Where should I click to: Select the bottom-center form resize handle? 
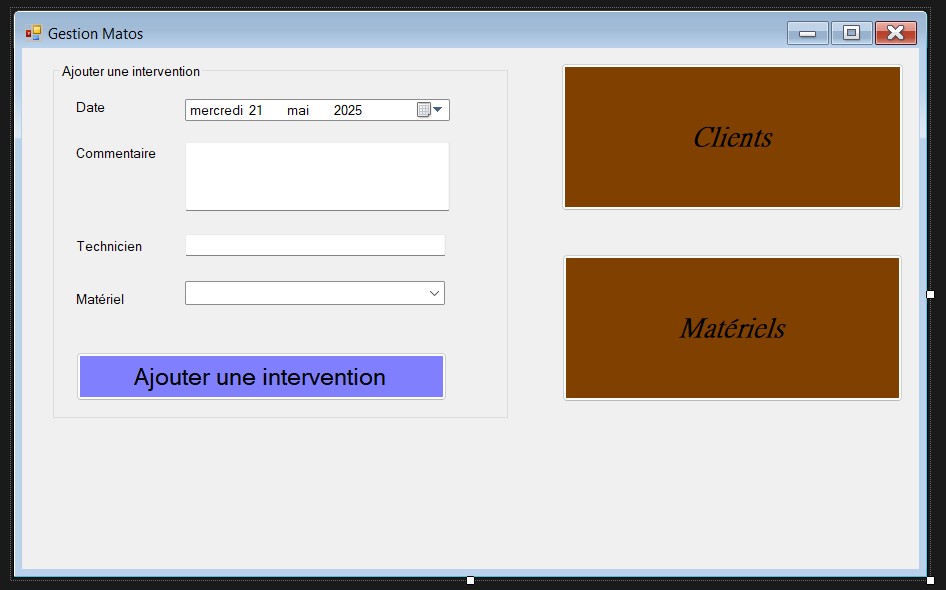(x=470, y=580)
